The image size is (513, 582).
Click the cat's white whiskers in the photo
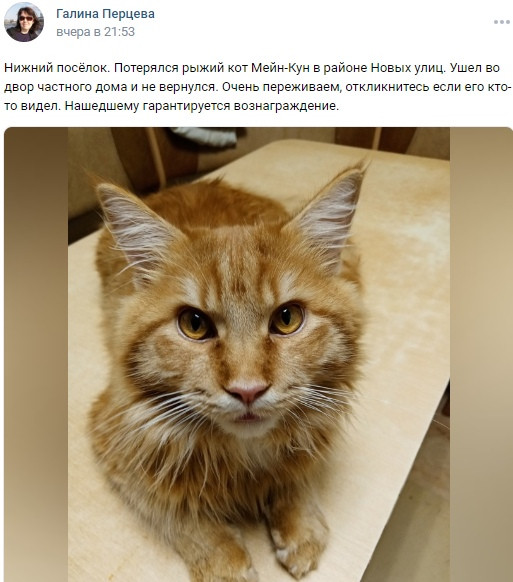319,401
